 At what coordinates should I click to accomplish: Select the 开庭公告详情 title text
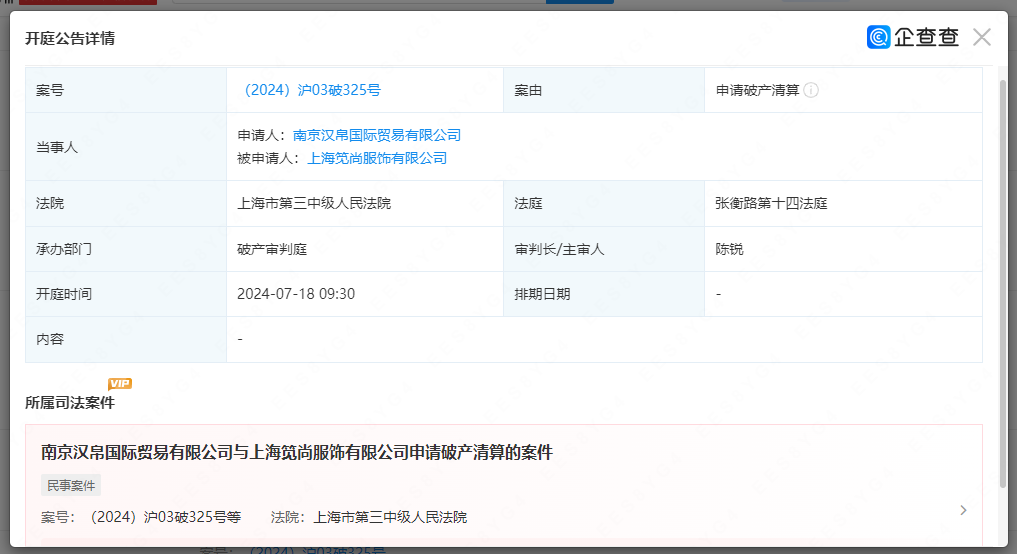pos(70,38)
